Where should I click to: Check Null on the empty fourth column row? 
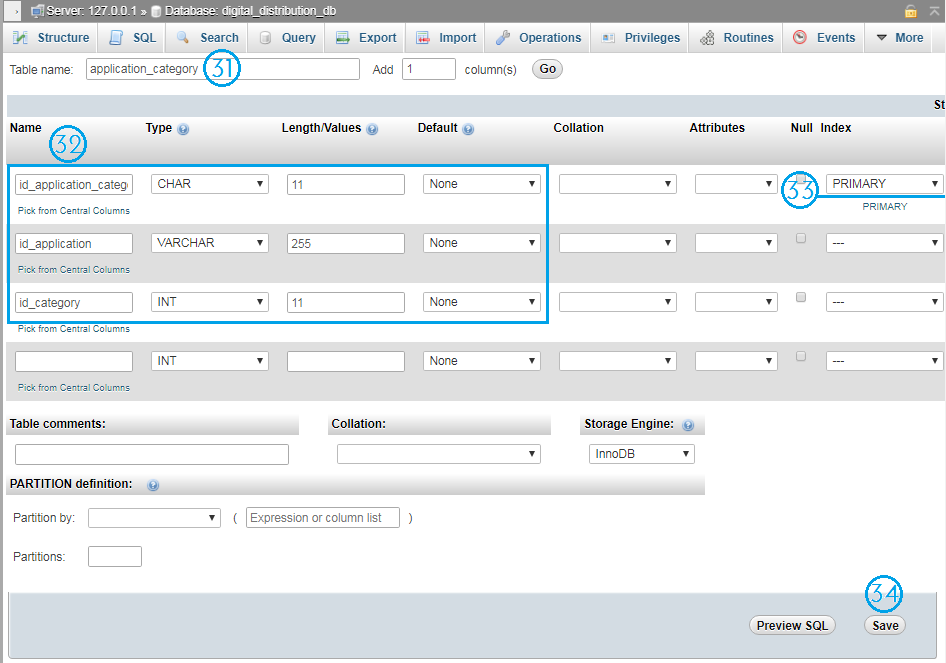pos(800,356)
